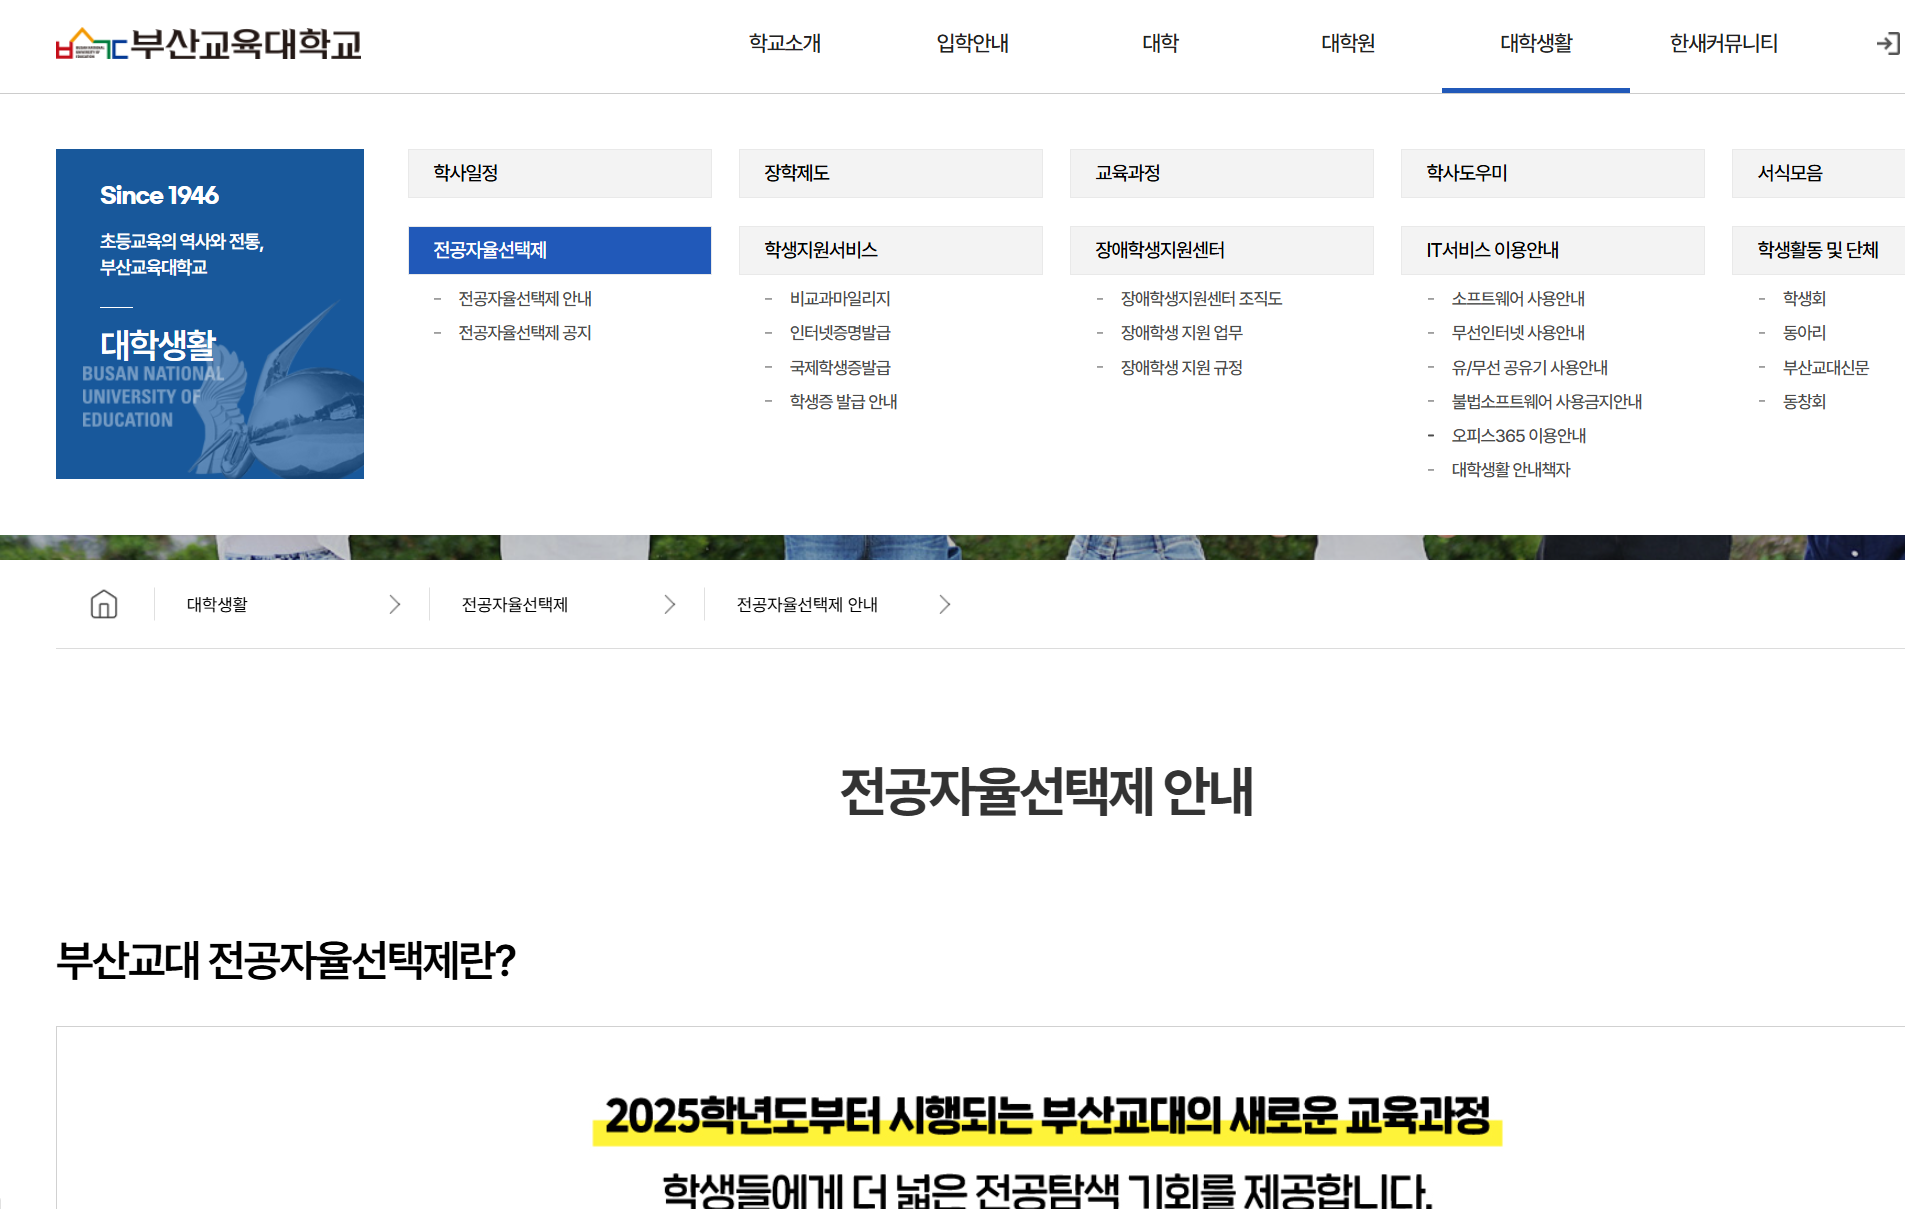Open the 학생증 발급 안내 page
Image resolution: width=1905 pixels, height=1209 pixels.
843,401
